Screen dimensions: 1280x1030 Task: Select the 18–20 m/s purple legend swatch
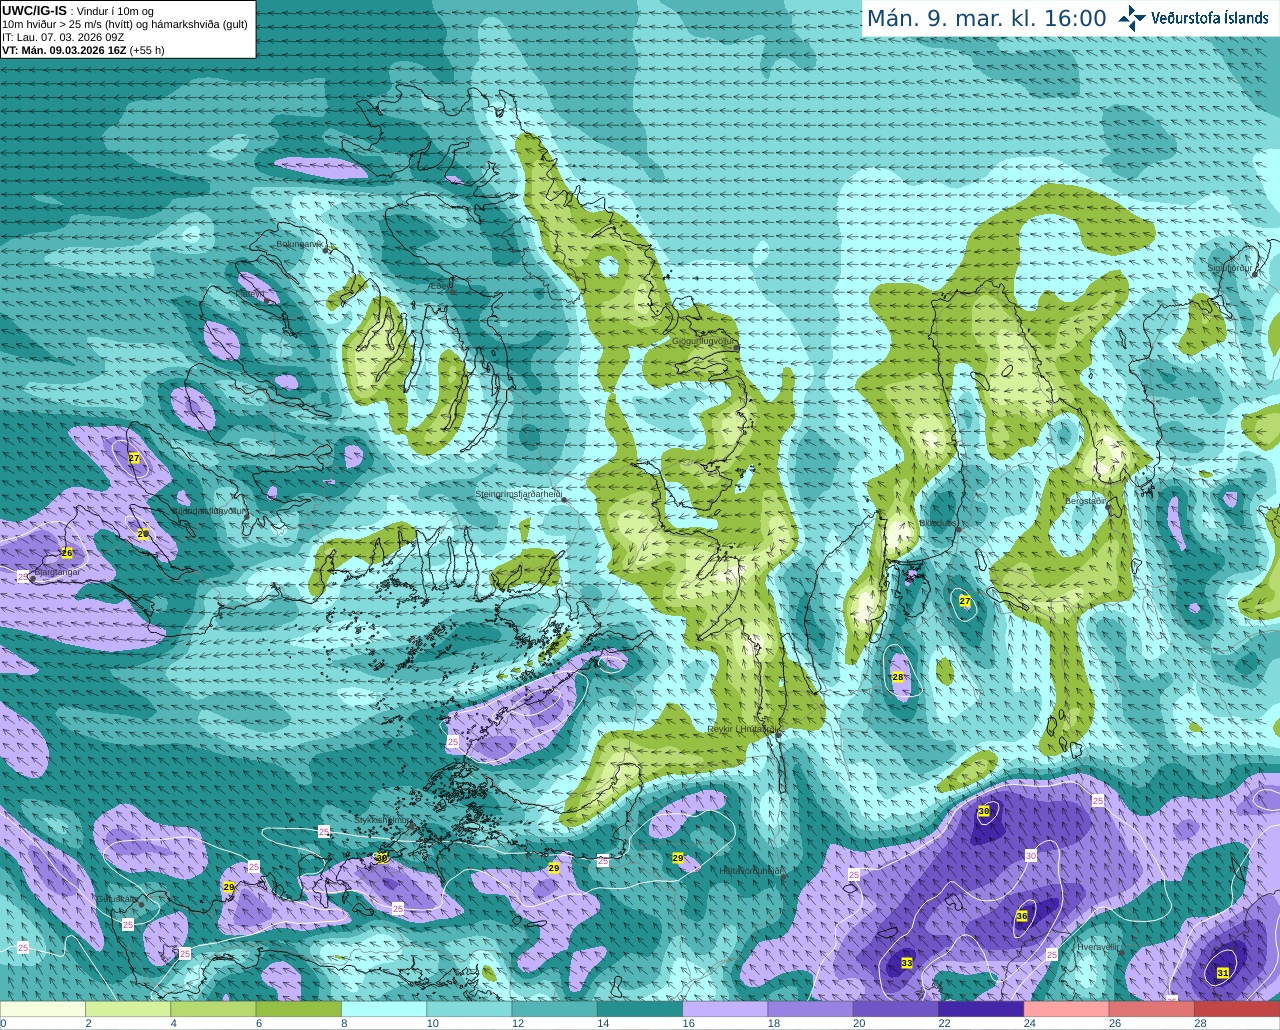811,1009
